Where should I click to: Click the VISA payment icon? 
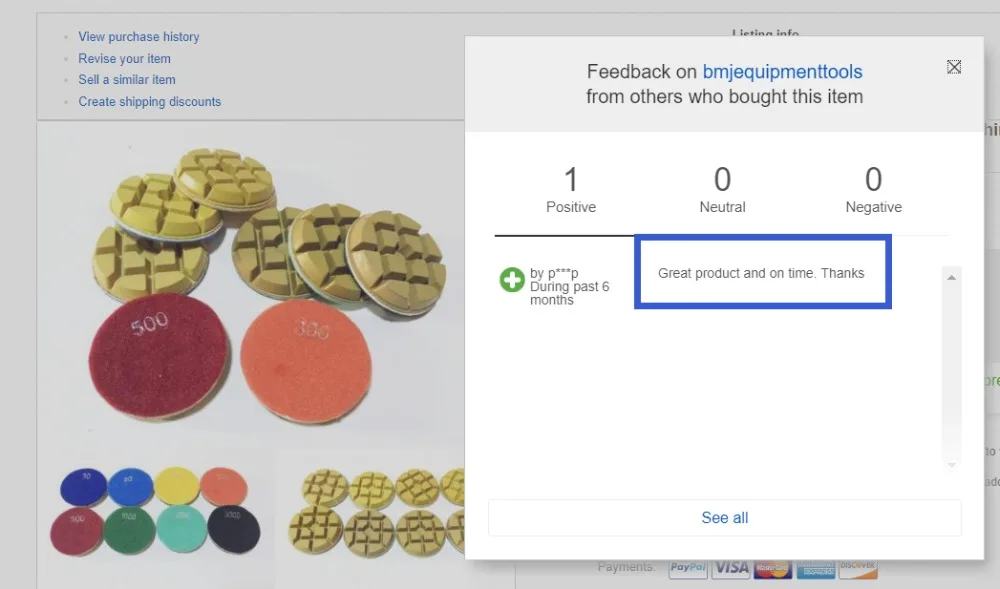[730, 569]
